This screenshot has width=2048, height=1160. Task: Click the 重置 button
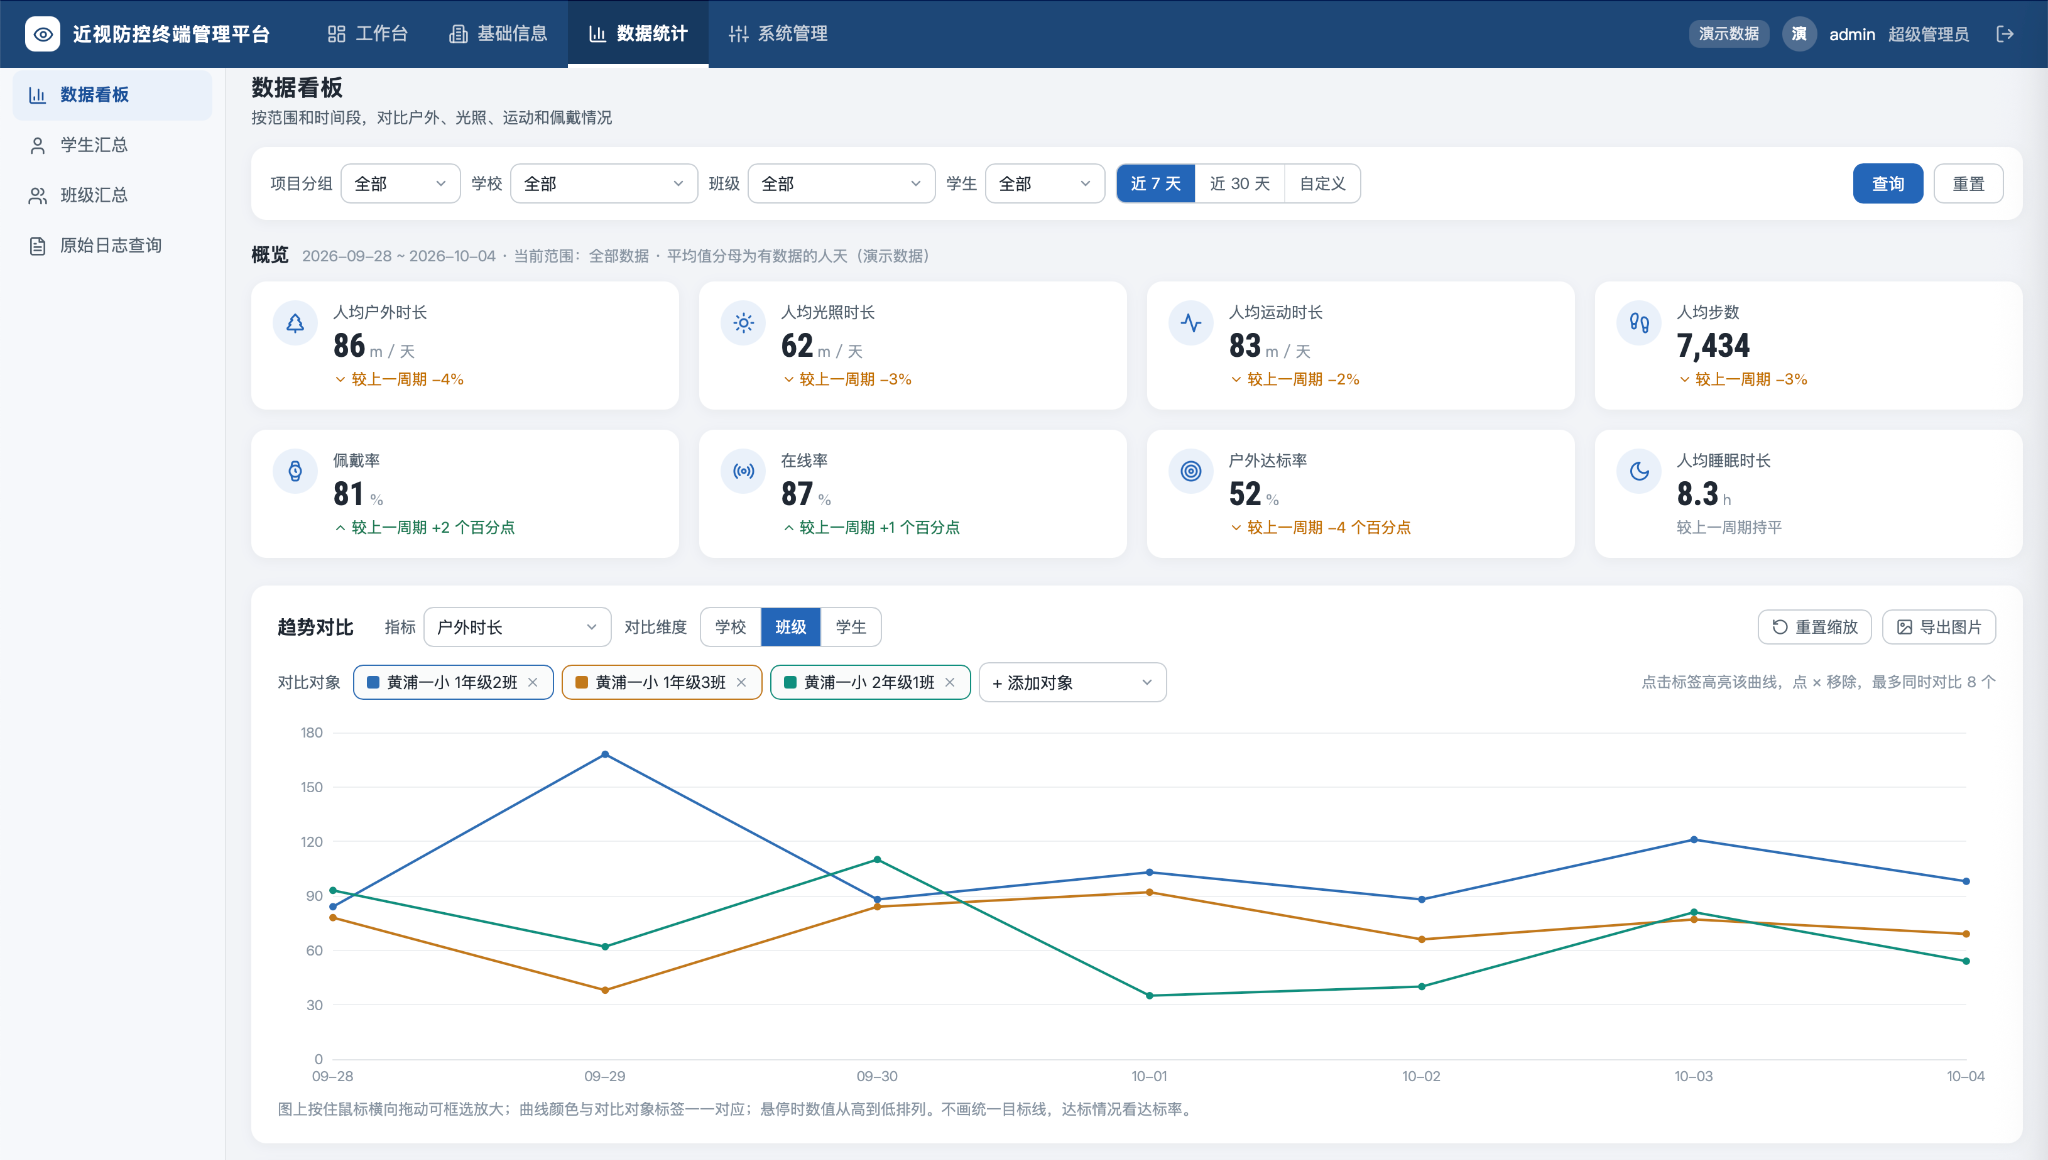(1968, 184)
